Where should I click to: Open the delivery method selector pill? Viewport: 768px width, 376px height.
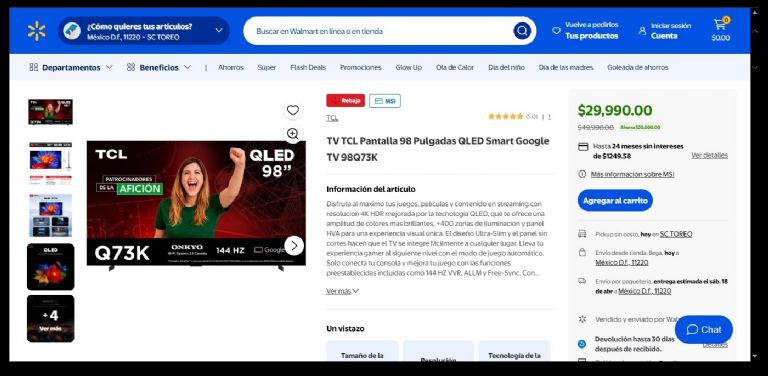tap(144, 31)
